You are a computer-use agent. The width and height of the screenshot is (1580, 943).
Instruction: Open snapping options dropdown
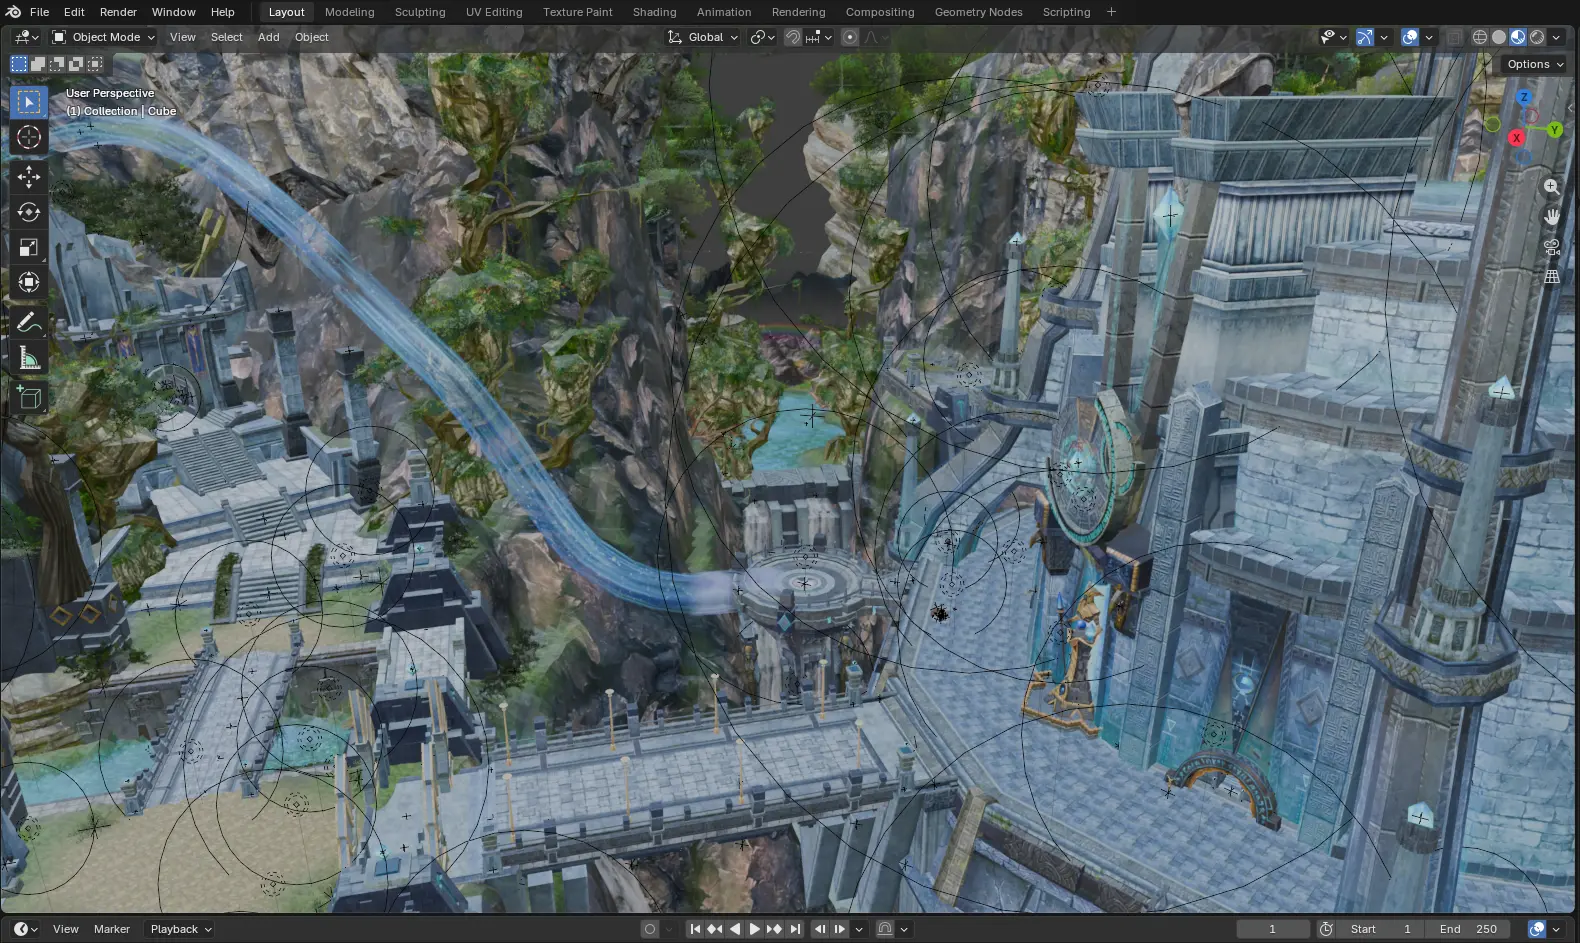pyautogui.click(x=820, y=37)
